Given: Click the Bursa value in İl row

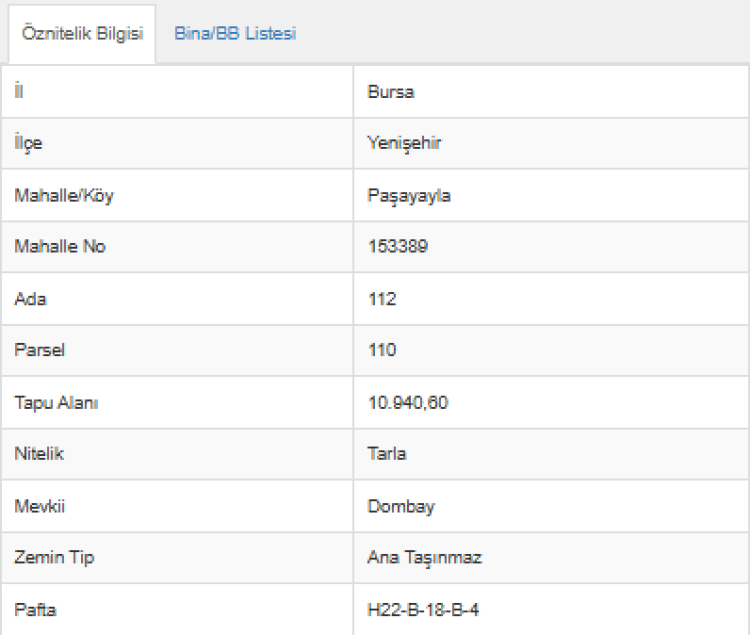Looking at the screenshot, I should tap(391, 92).
